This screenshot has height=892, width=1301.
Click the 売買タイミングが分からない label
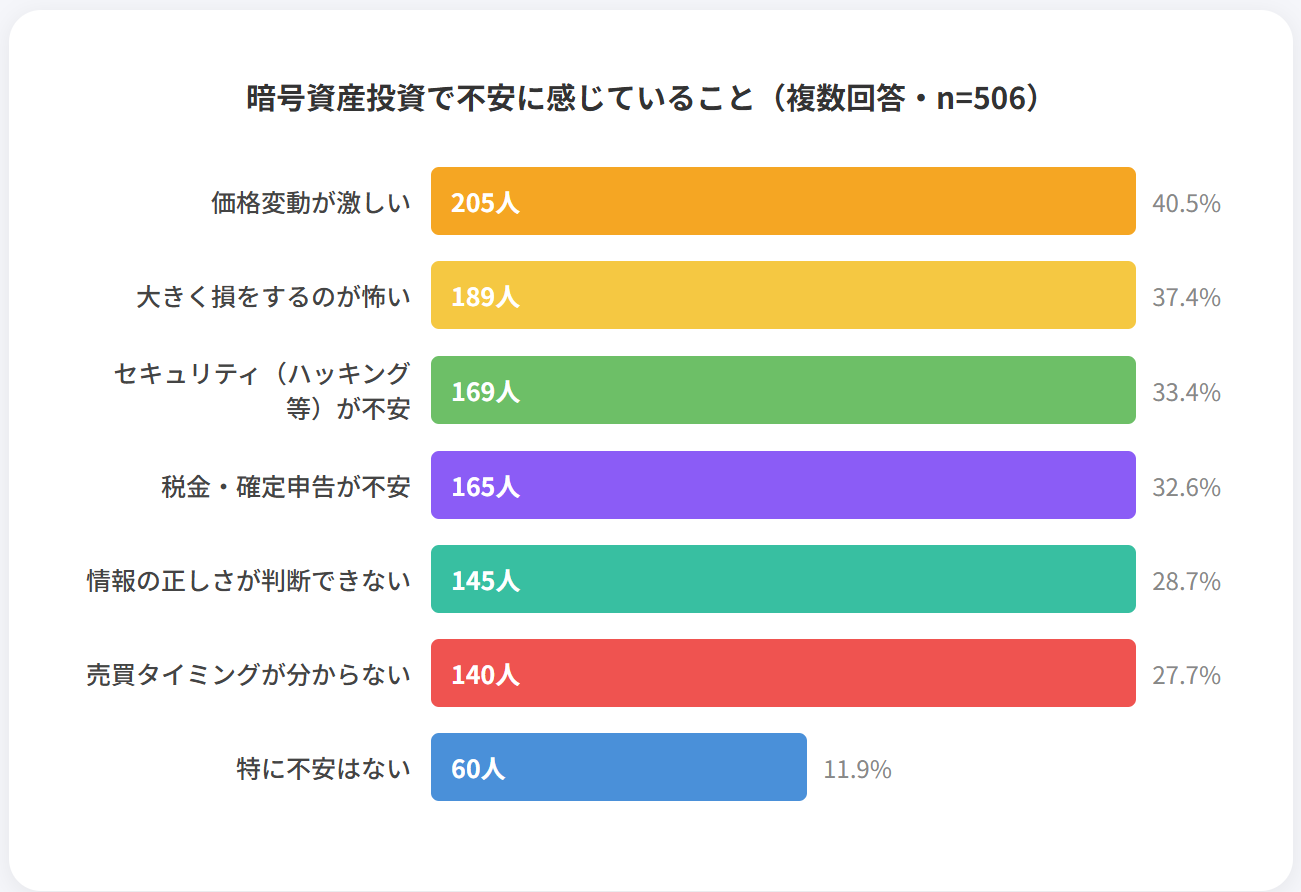pyautogui.click(x=249, y=675)
